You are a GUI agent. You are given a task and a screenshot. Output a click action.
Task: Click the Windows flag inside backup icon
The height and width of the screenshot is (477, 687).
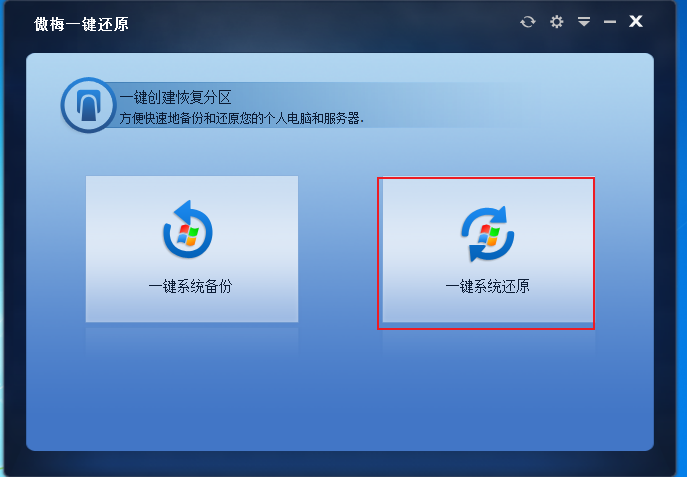[x=188, y=235]
